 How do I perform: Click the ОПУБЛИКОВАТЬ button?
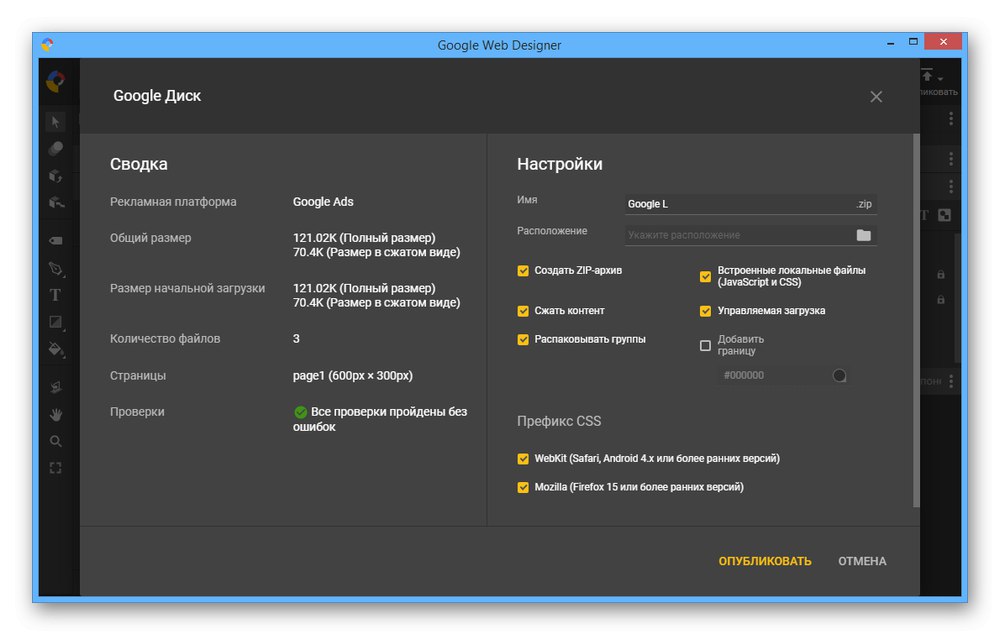[765, 561]
